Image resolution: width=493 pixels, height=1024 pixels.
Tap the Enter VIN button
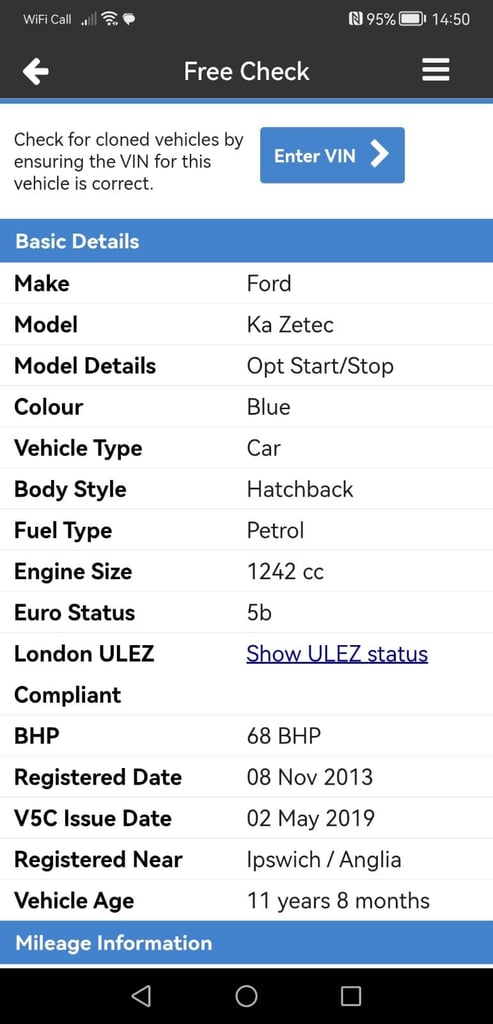(332, 155)
